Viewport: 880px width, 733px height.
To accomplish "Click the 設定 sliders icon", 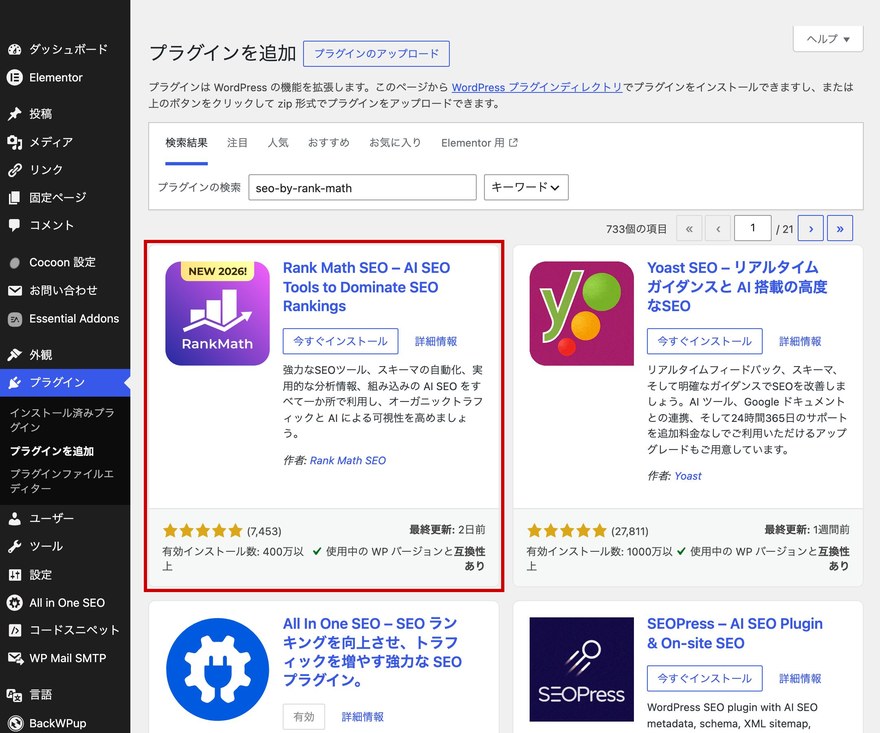I will pos(15,575).
